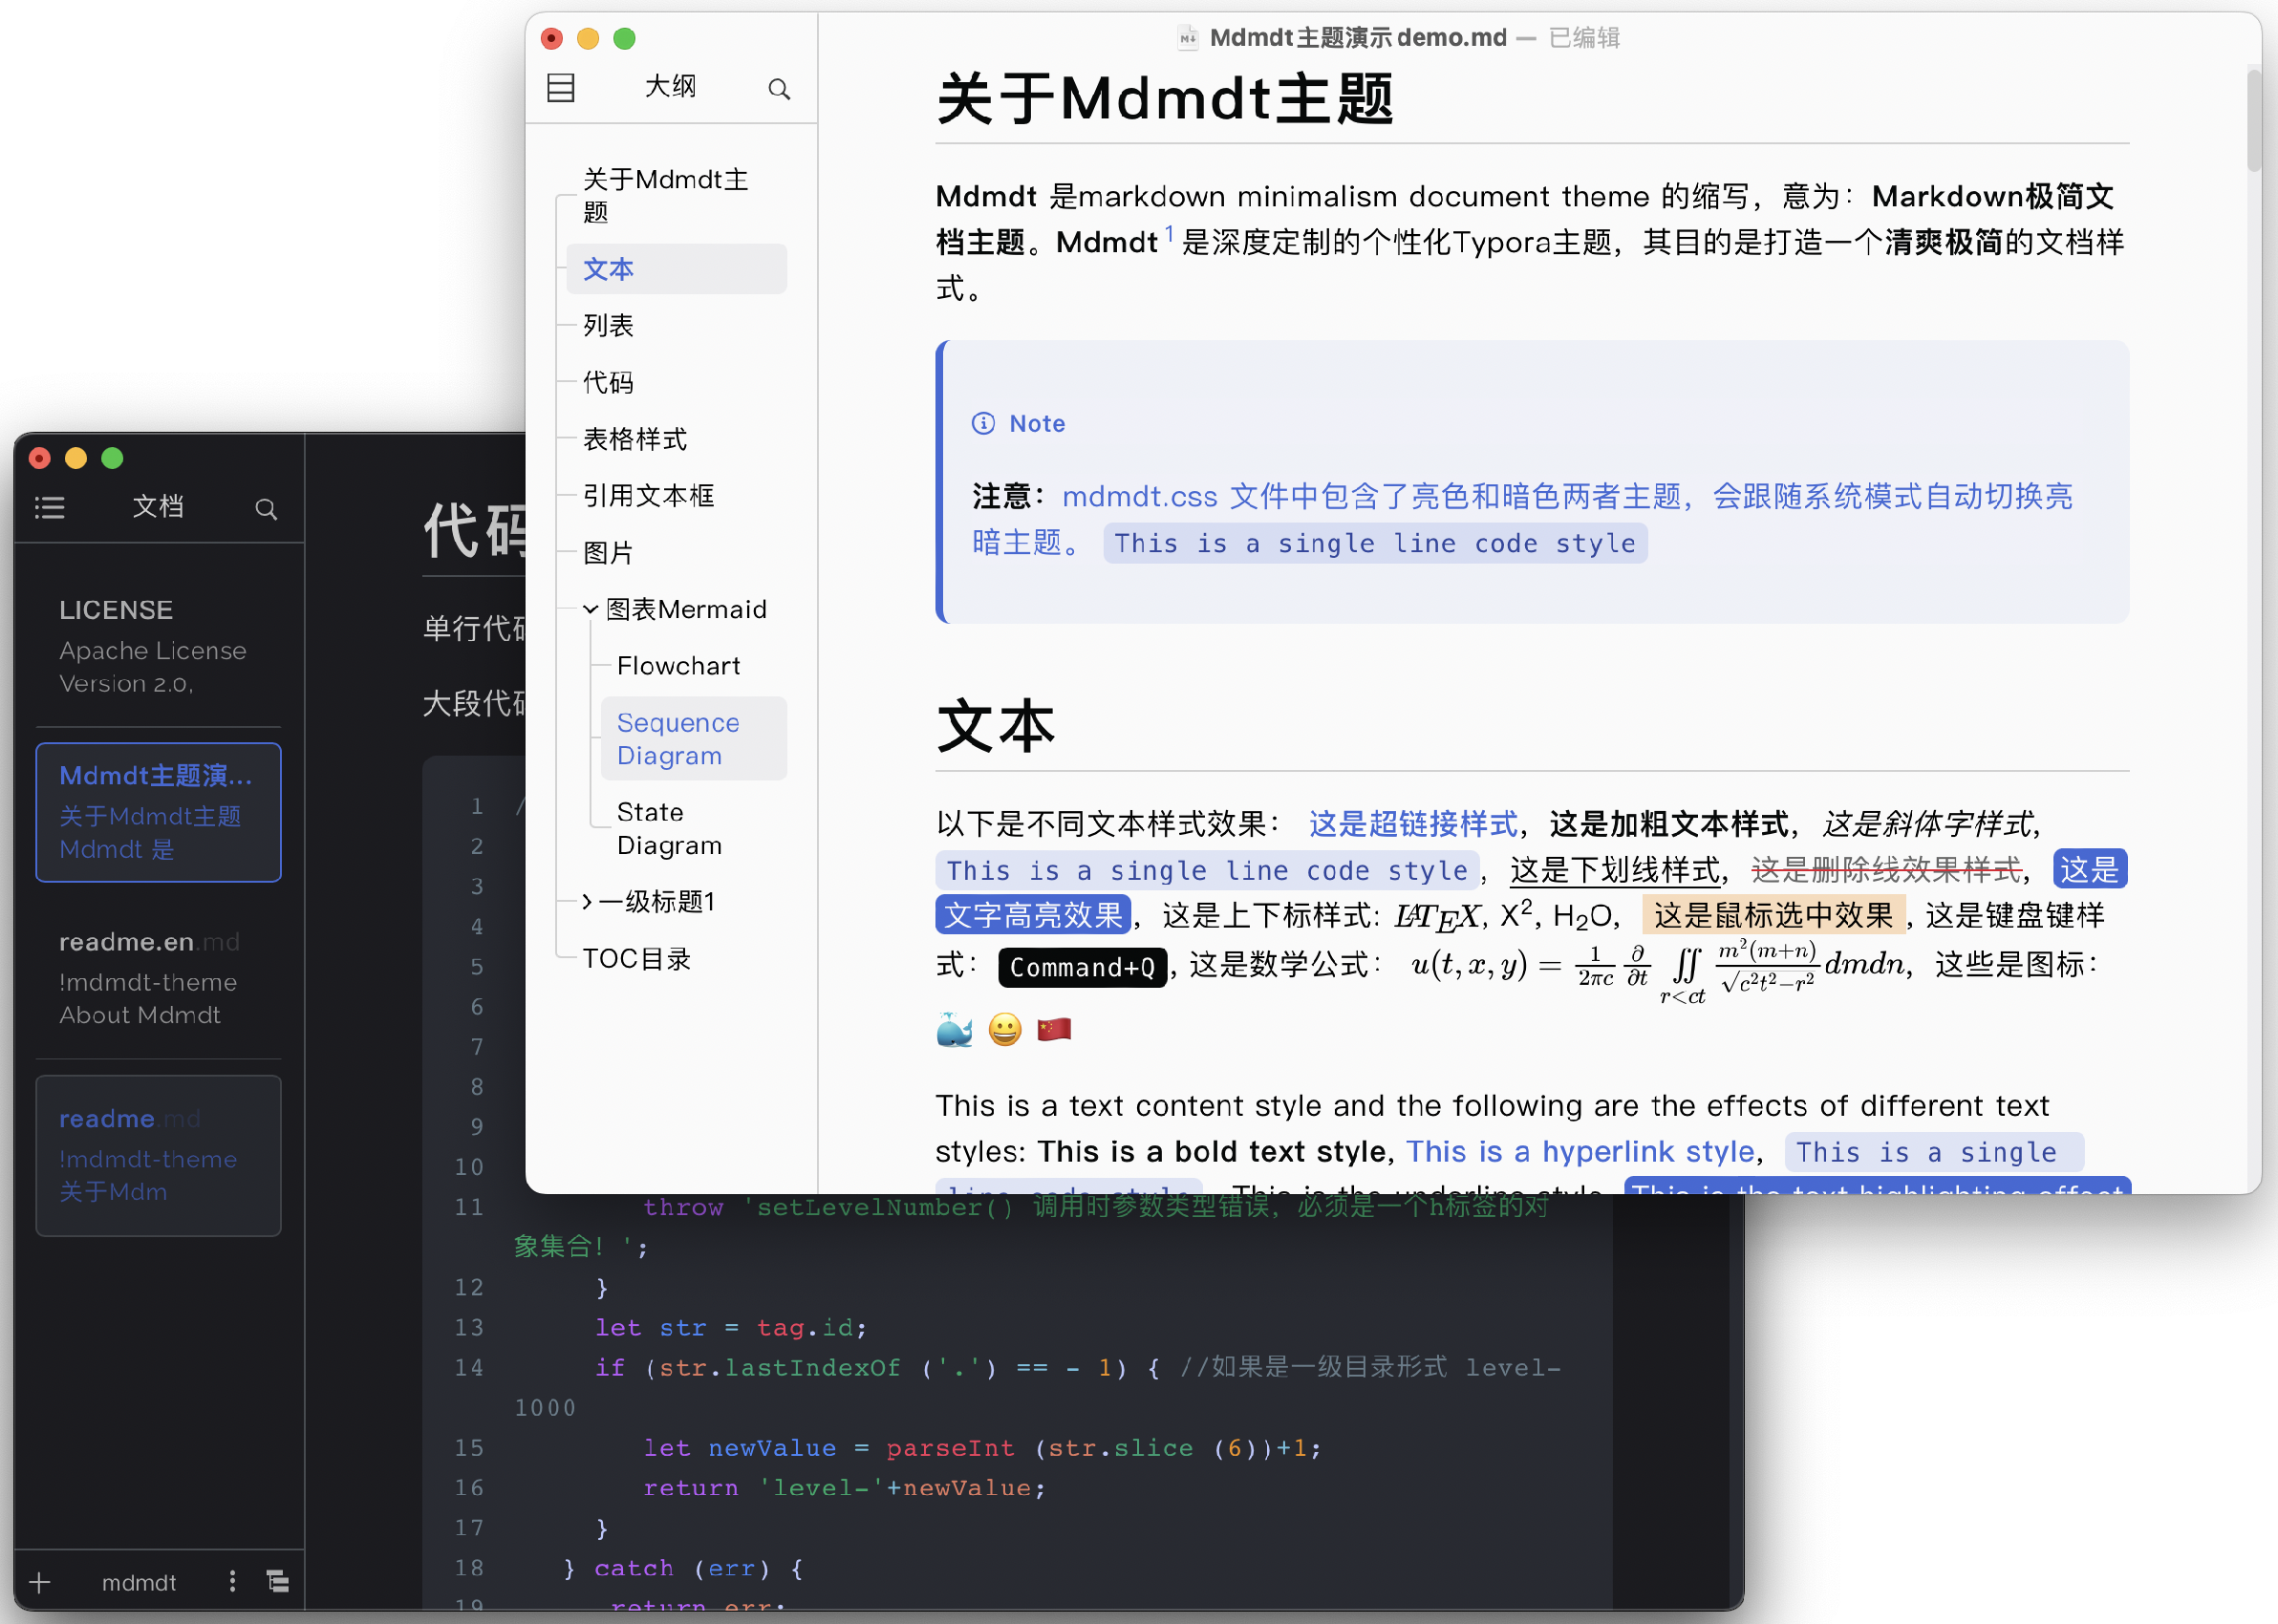Image resolution: width=2278 pixels, height=1624 pixels.
Task: Click the light window vertical scrollbar
Action: [2253, 120]
